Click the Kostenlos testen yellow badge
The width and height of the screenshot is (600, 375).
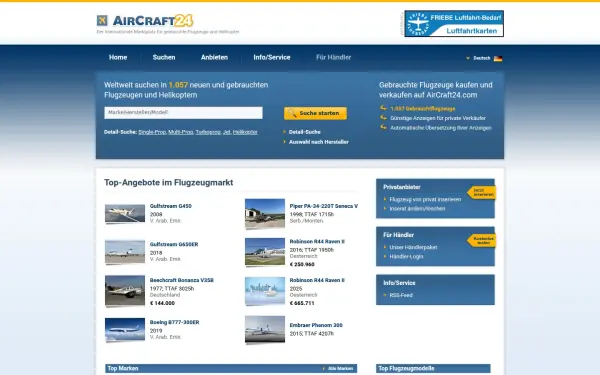point(482,240)
